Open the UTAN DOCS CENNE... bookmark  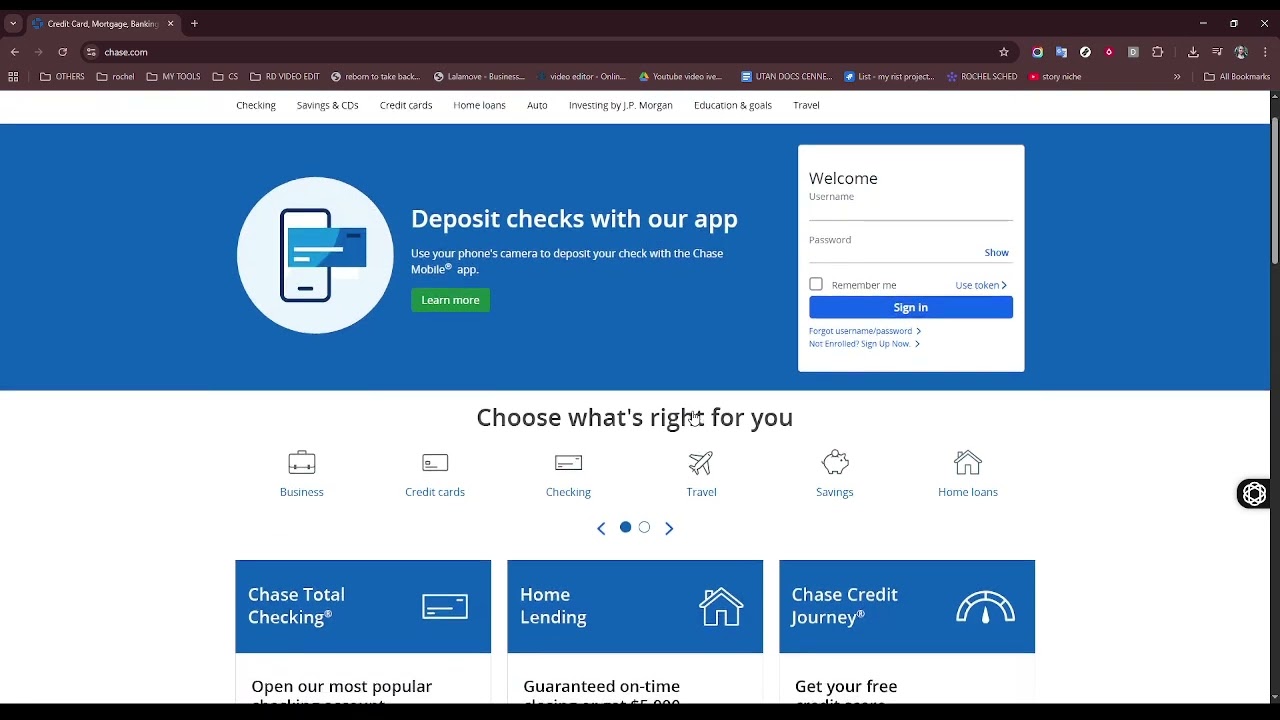click(787, 77)
